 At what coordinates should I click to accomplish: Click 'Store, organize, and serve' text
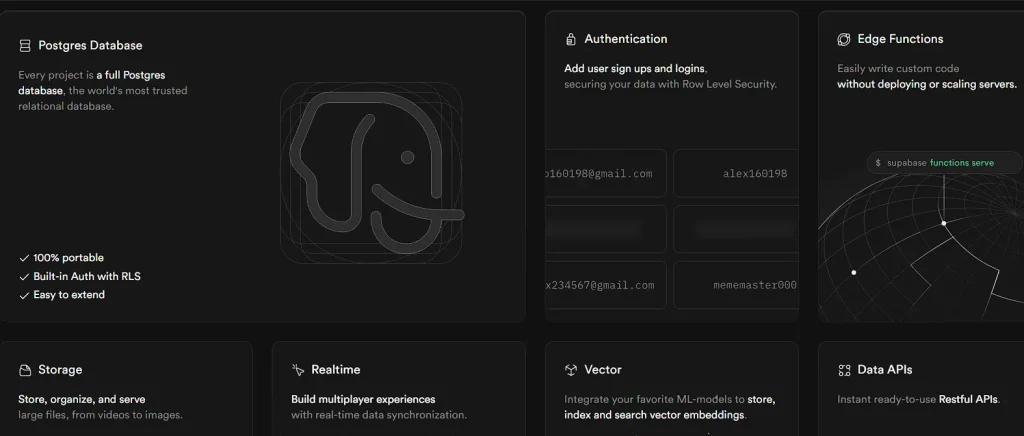[x=82, y=399]
